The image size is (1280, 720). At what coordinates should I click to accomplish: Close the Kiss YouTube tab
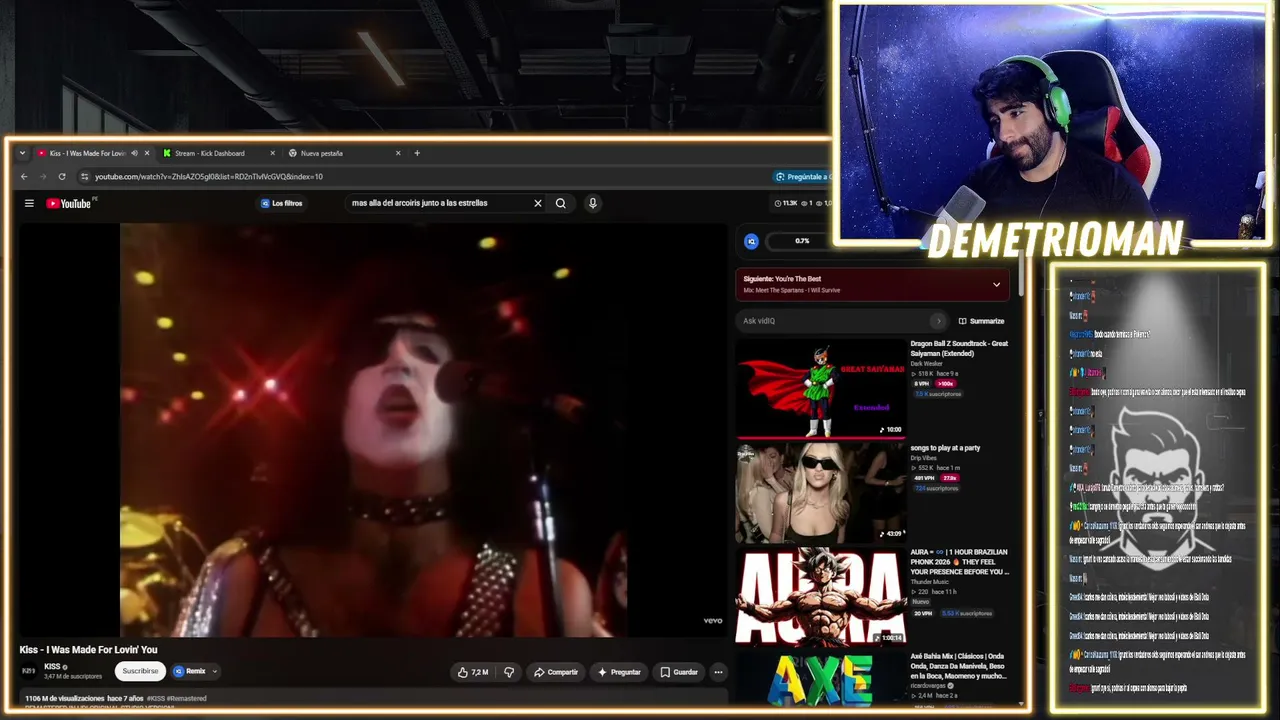(147, 153)
